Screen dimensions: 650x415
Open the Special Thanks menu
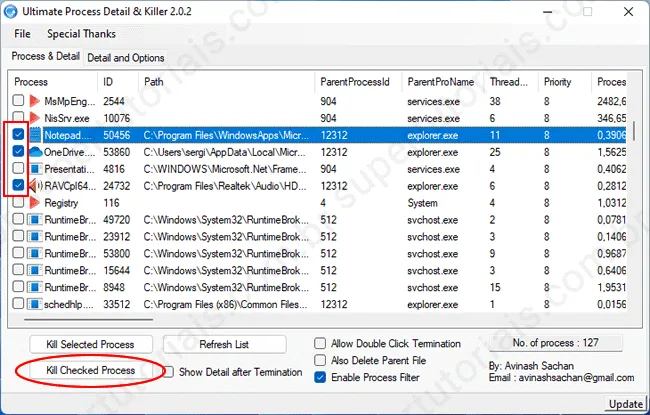81,34
